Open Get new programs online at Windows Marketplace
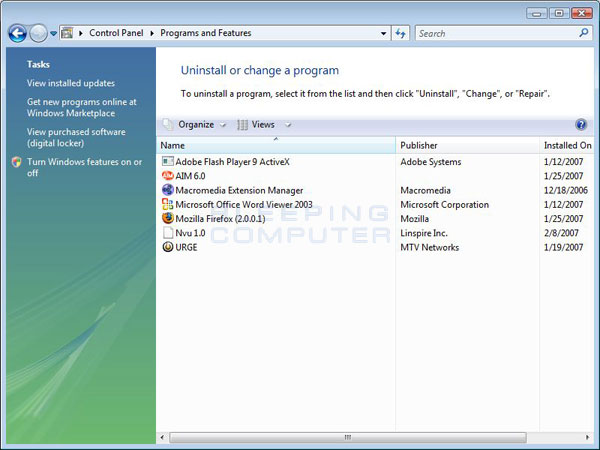Image resolution: width=600 pixels, height=450 pixels. (82, 108)
